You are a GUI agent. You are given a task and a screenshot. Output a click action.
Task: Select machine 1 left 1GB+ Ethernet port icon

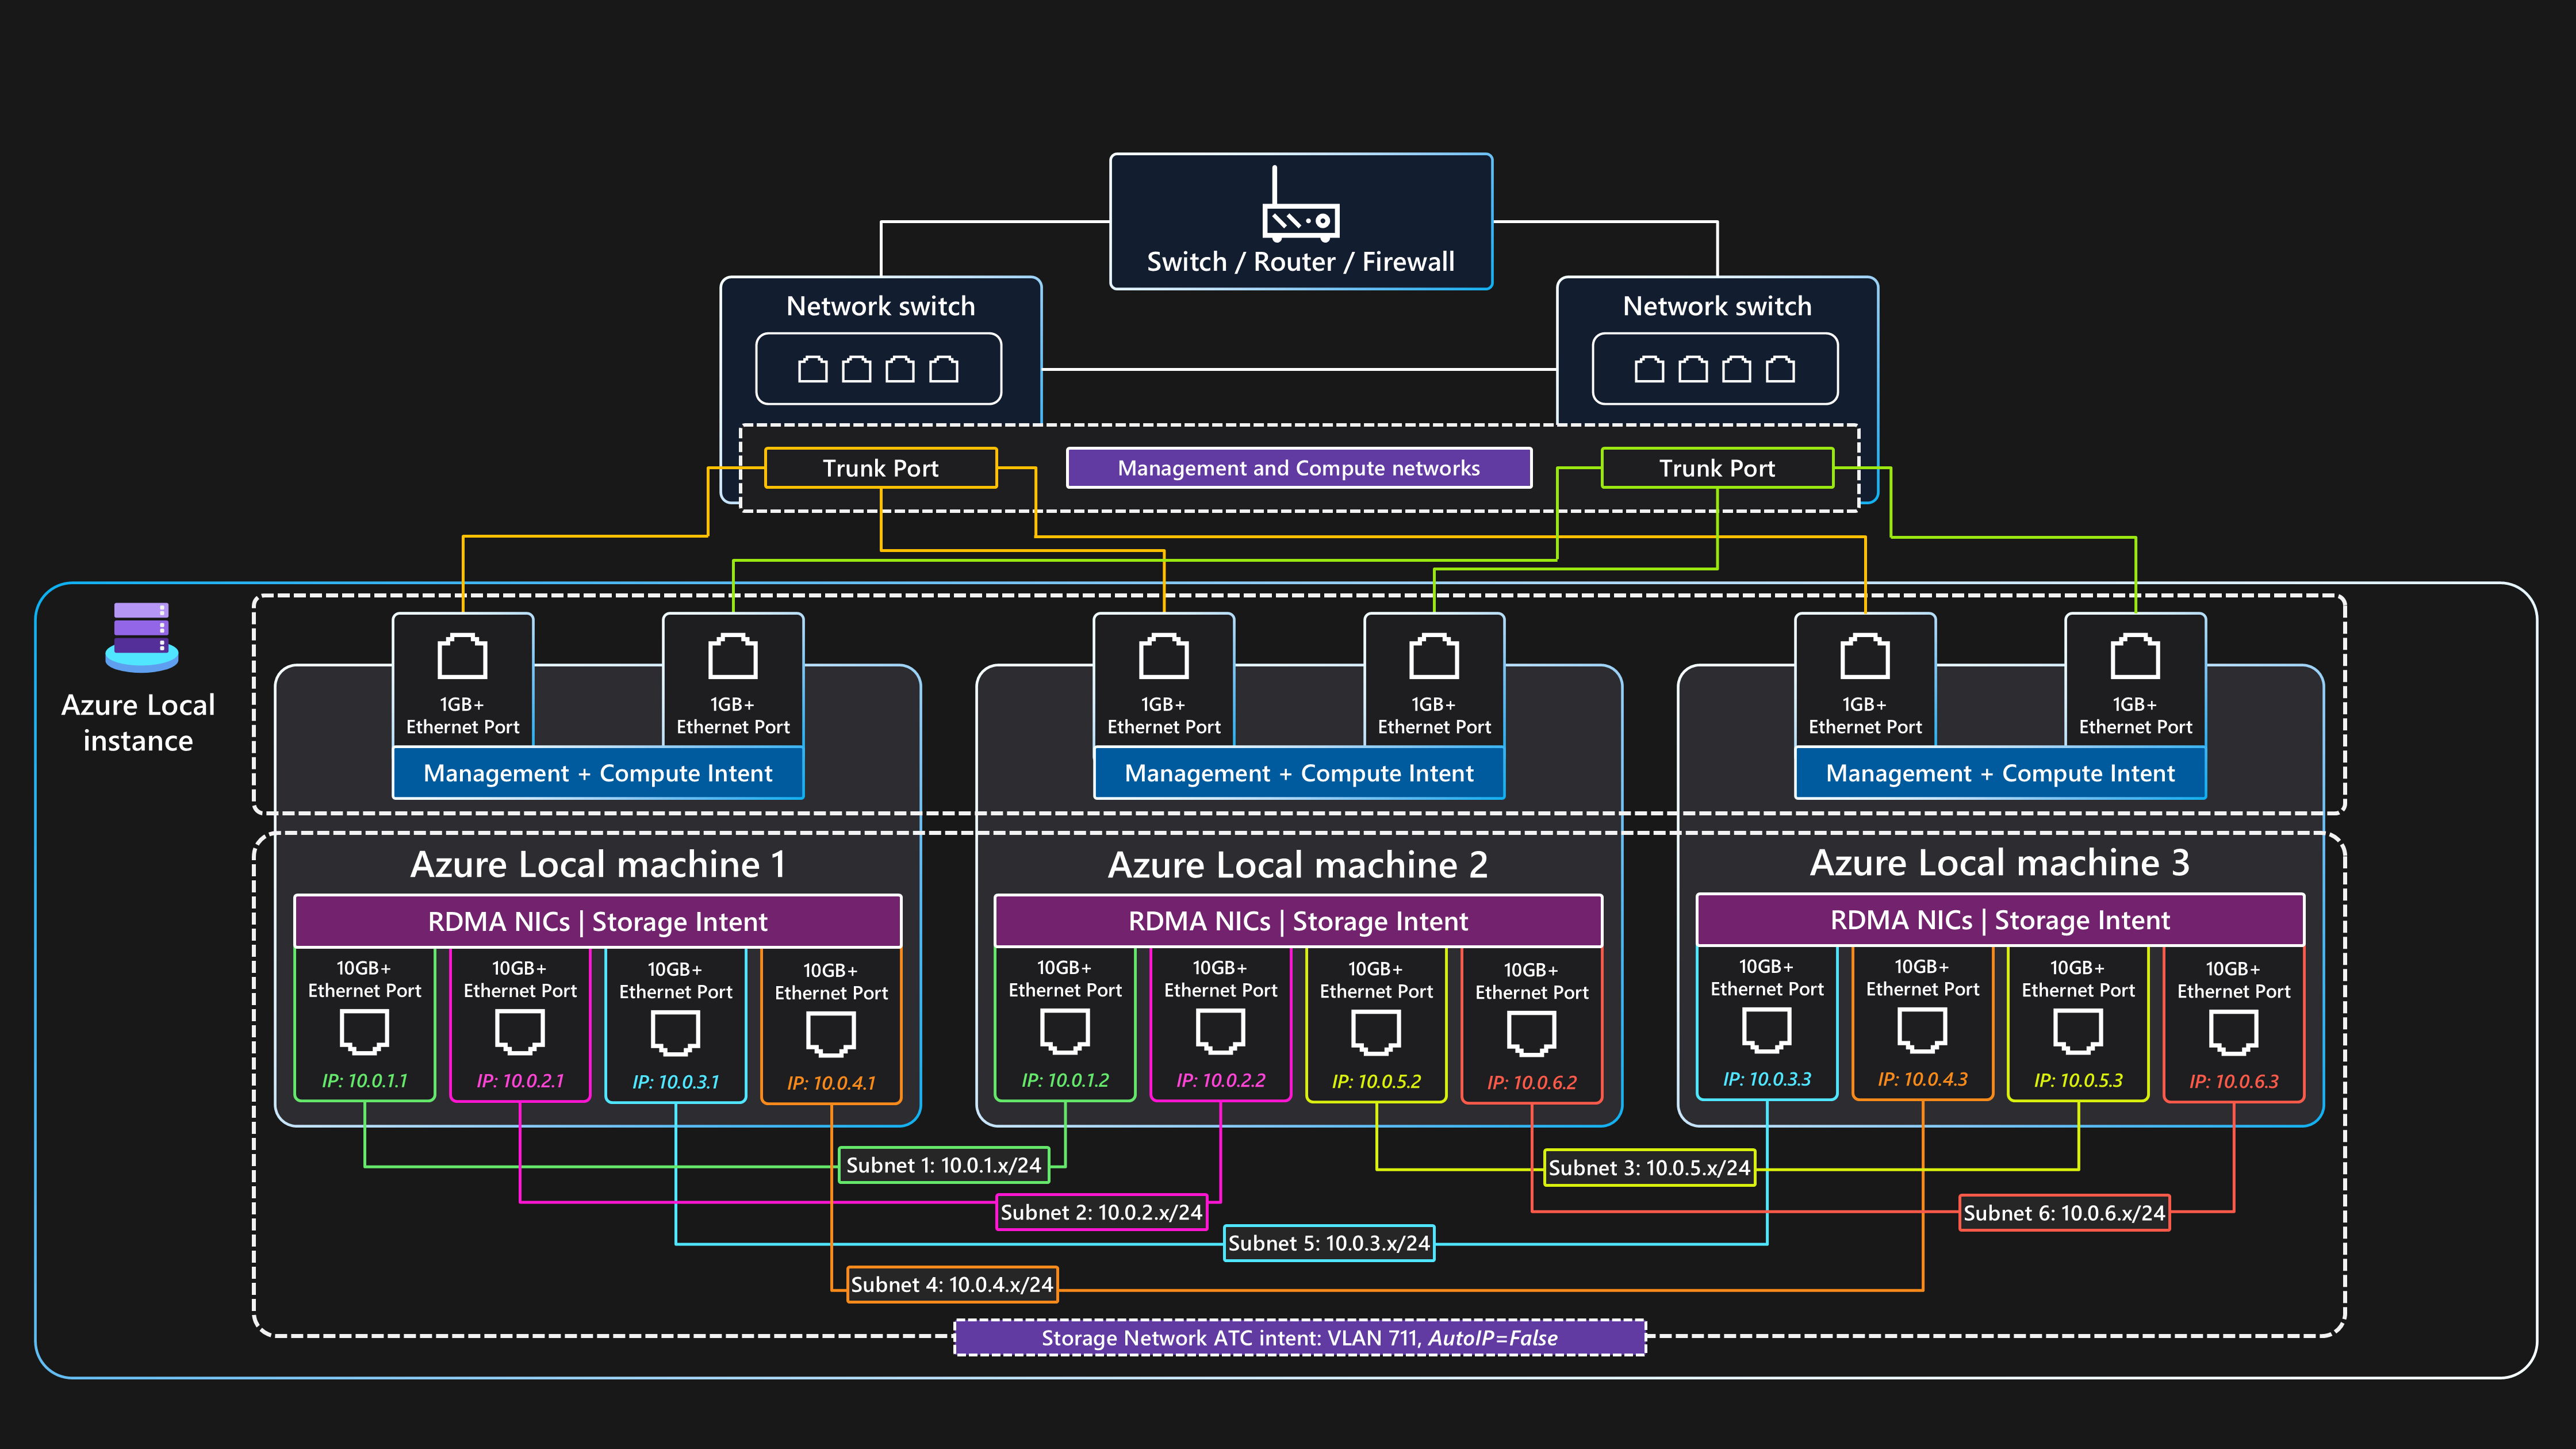pos(462,657)
